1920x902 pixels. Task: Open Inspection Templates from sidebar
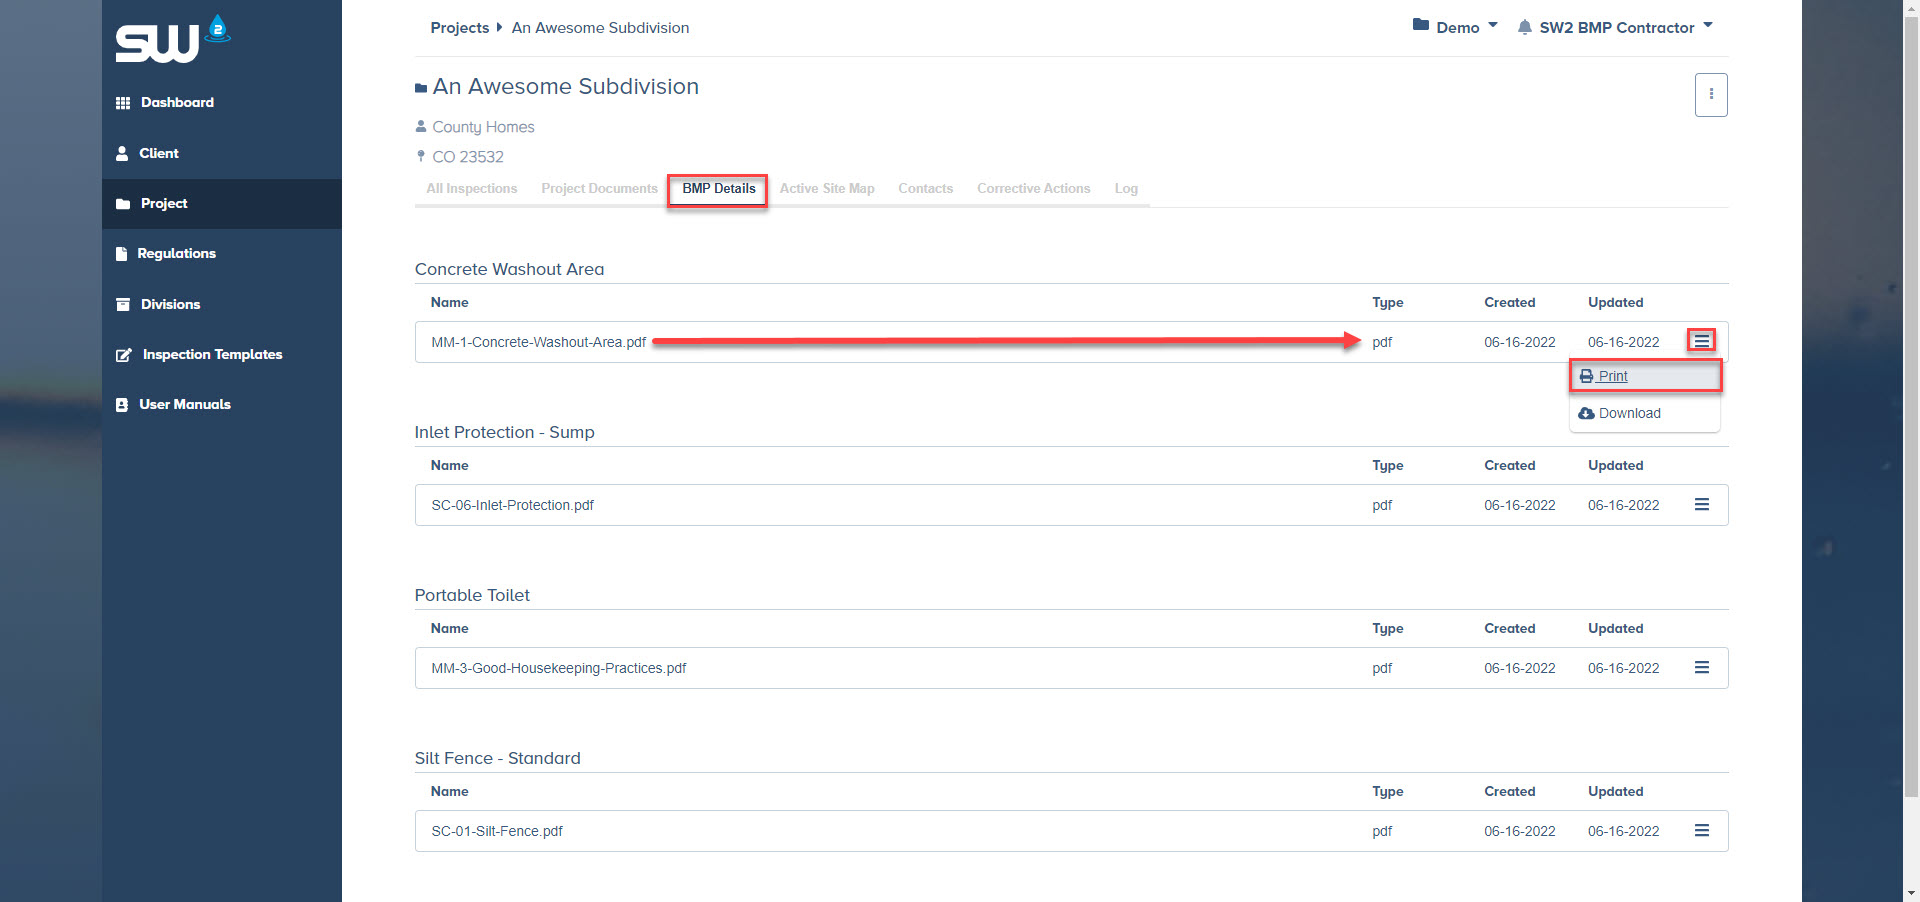point(212,355)
